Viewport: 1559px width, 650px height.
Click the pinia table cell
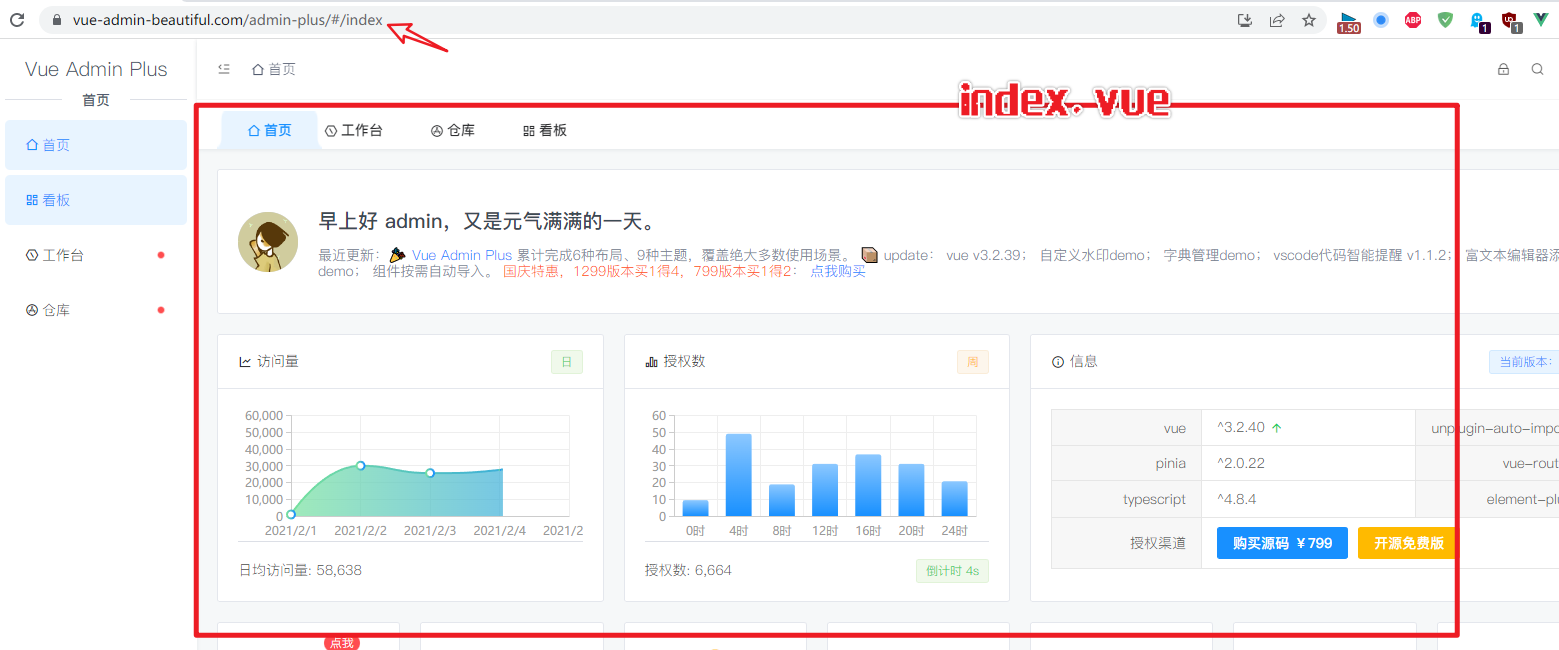(x=1127, y=464)
